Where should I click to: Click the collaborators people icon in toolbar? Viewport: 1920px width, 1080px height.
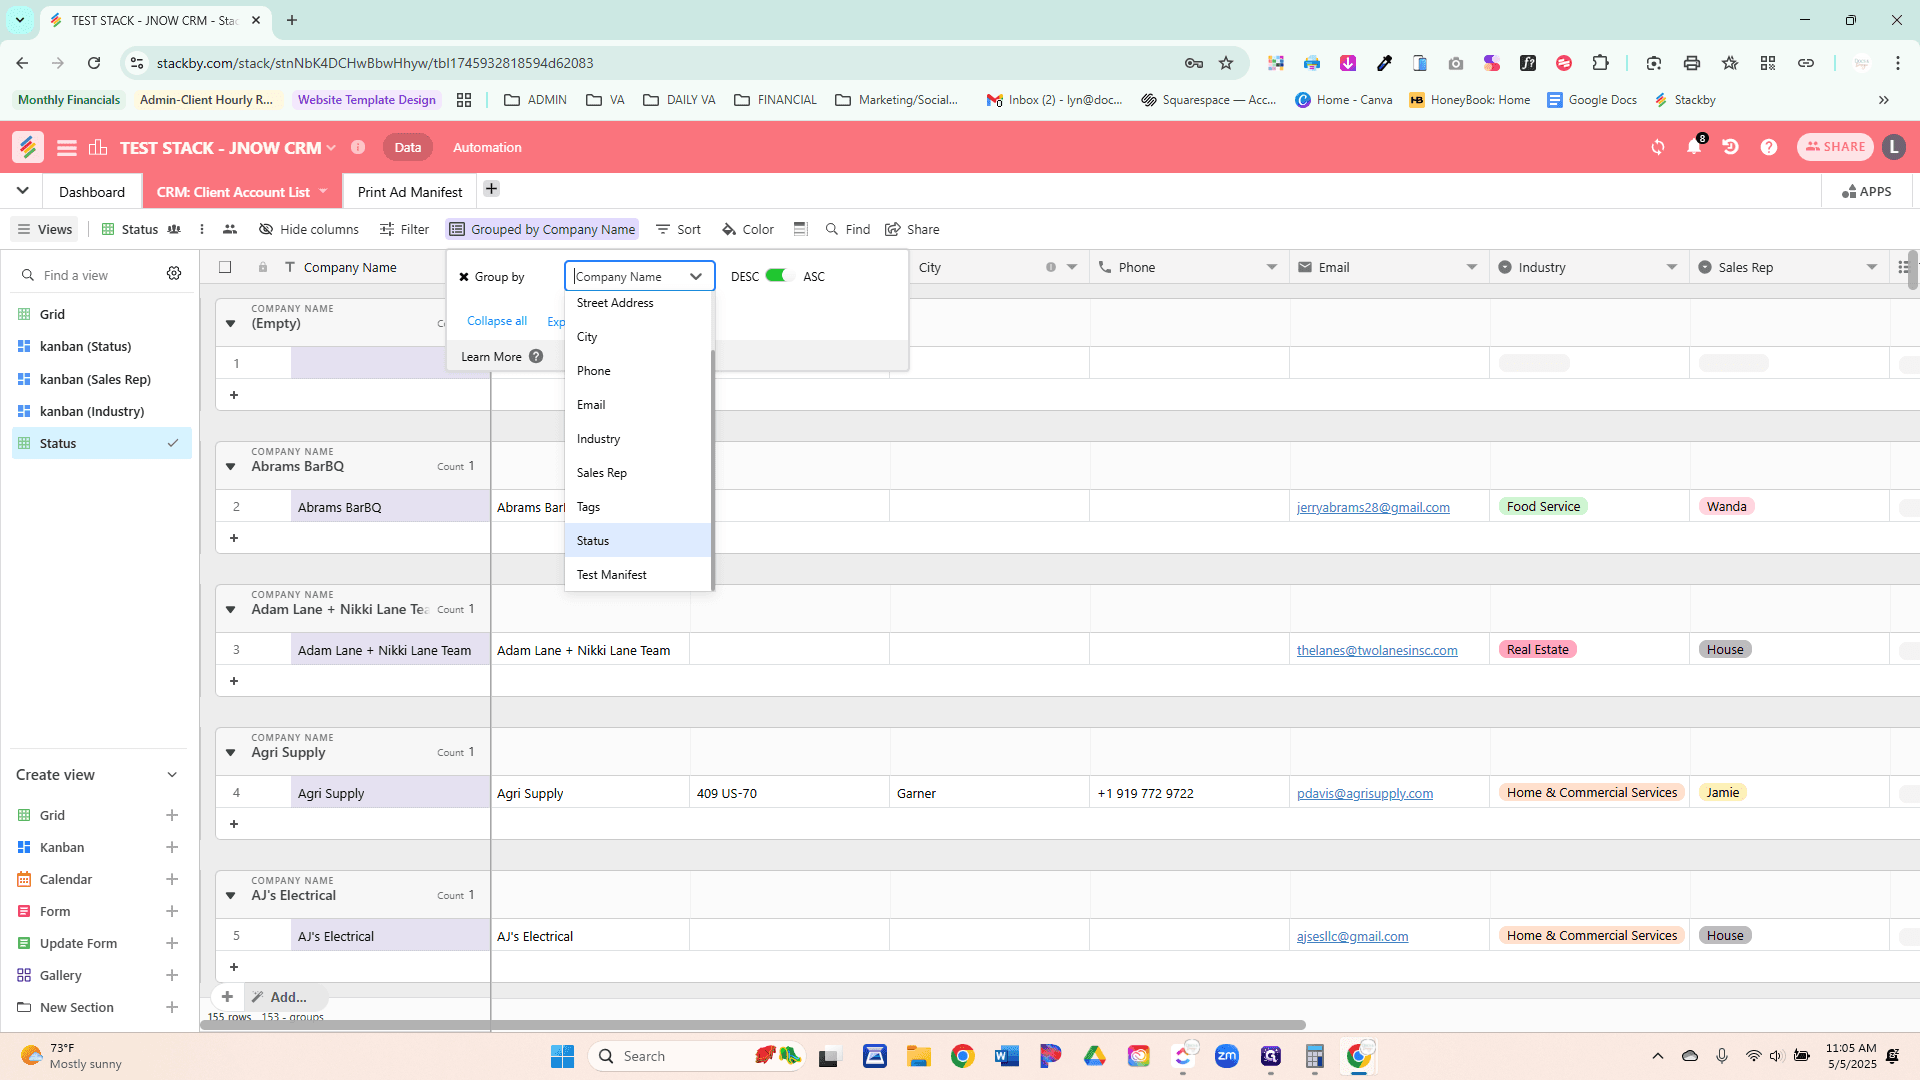click(x=230, y=229)
